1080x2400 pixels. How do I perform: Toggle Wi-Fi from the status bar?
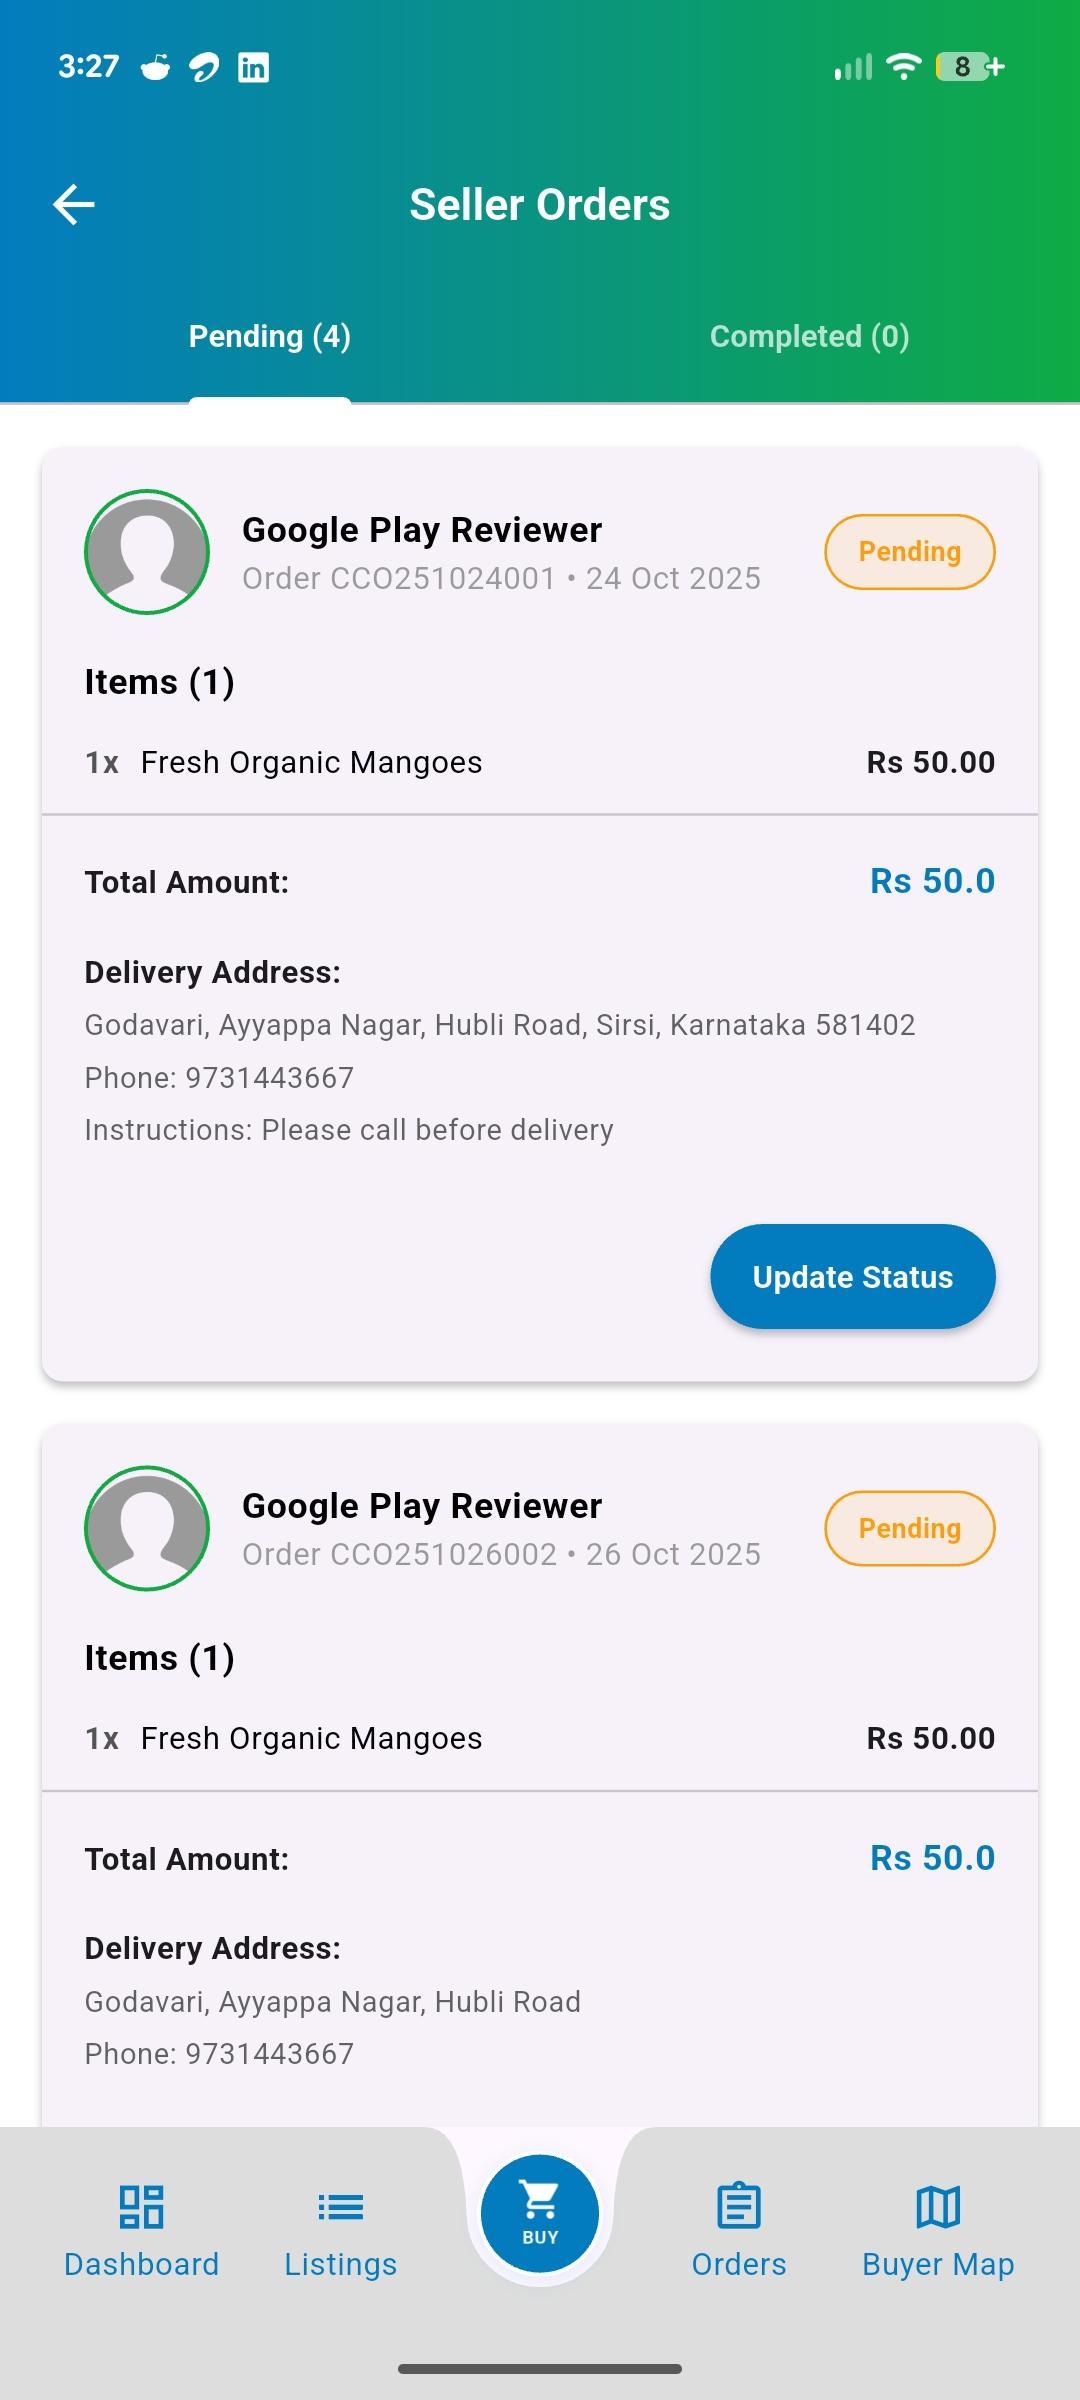pos(902,66)
